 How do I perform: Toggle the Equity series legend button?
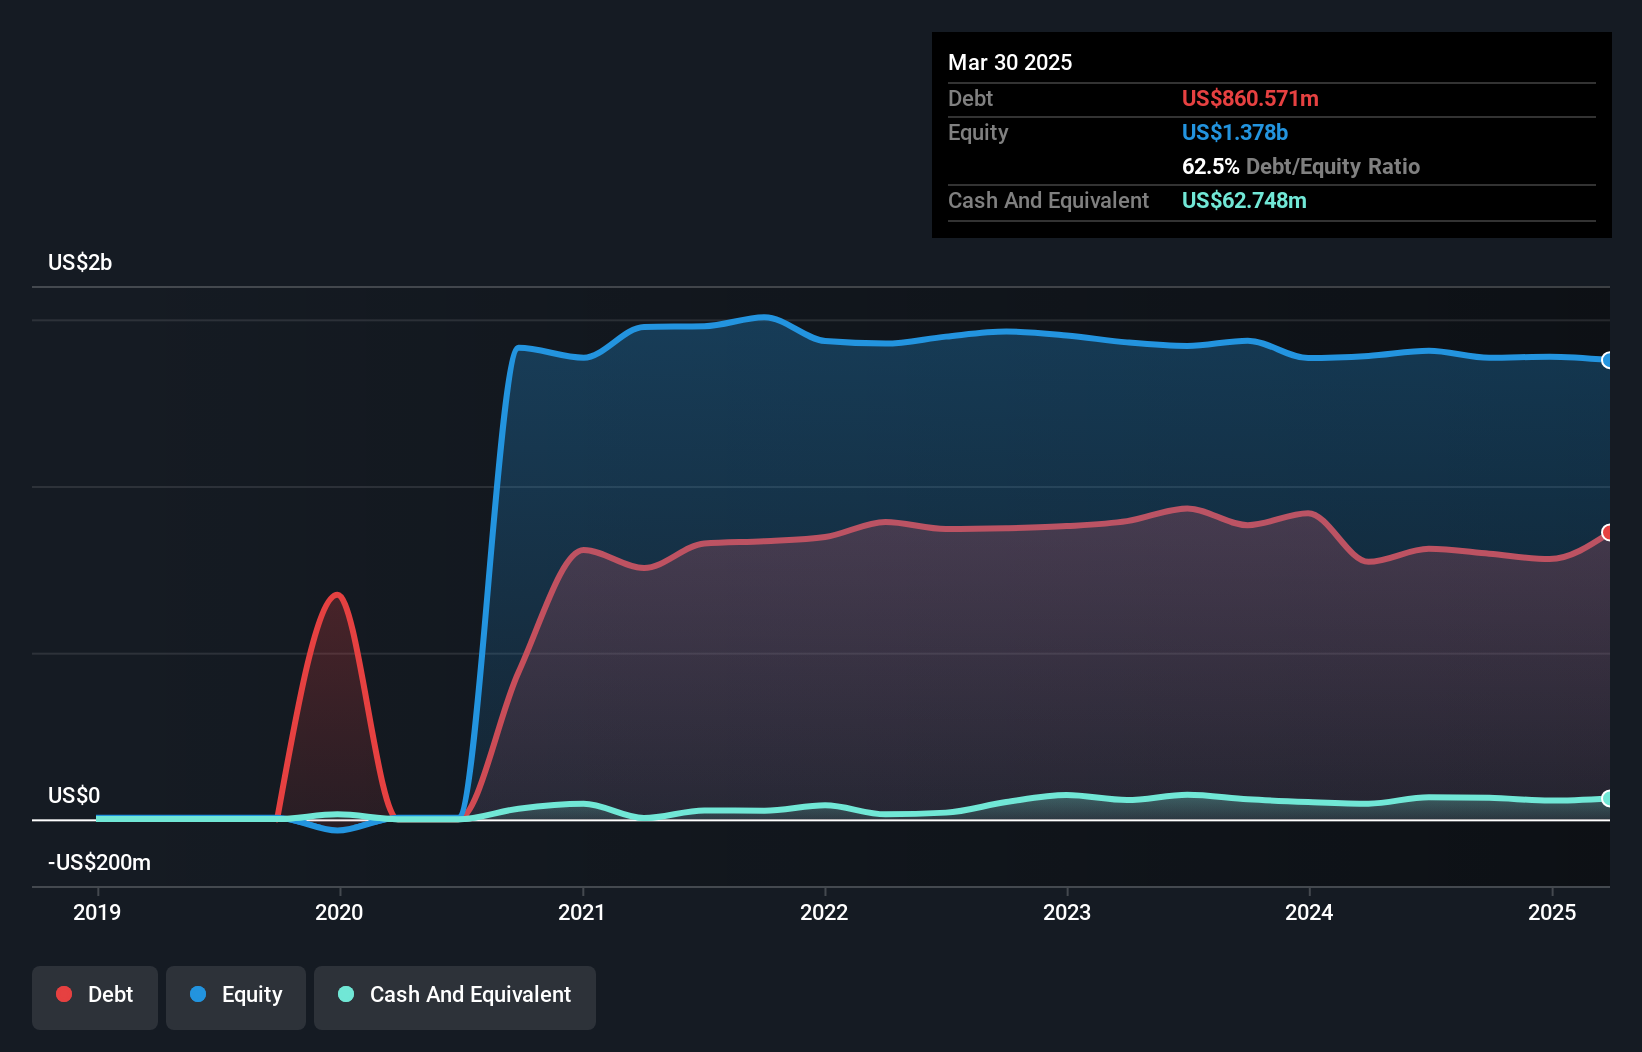tap(236, 997)
